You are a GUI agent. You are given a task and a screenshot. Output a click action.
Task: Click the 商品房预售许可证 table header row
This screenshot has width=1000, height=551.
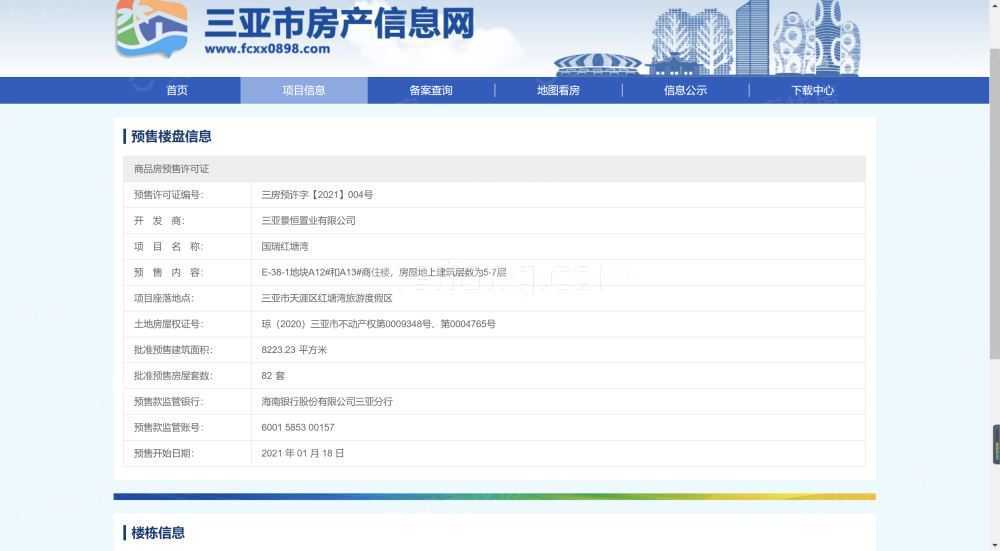click(494, 169)
